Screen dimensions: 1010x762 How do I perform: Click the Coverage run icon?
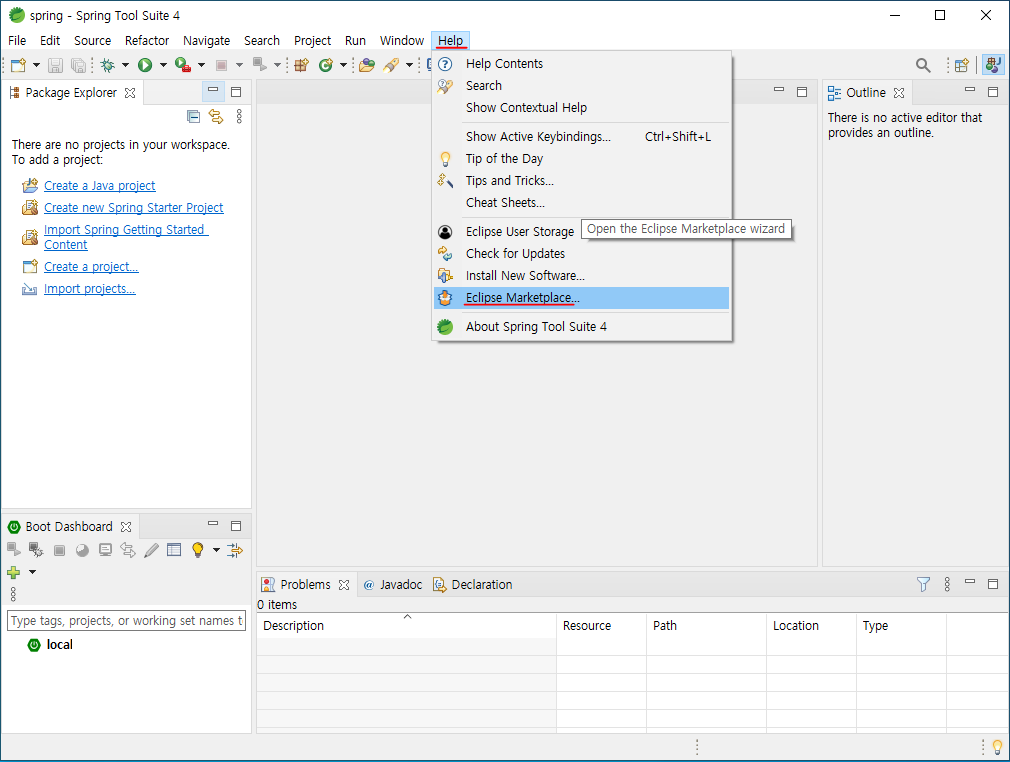tap(183, 65)
